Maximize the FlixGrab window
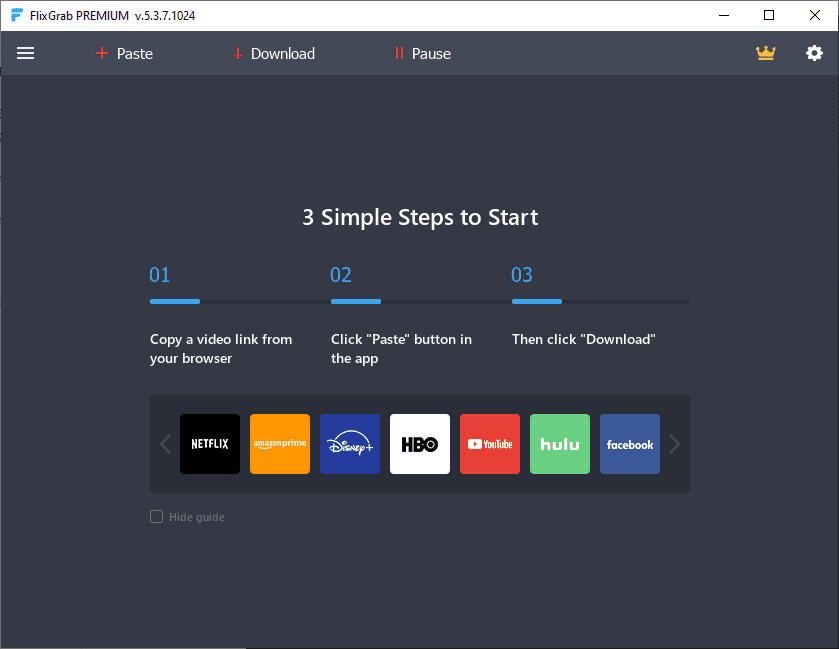The image size is (839, 649). coord(769,16)
